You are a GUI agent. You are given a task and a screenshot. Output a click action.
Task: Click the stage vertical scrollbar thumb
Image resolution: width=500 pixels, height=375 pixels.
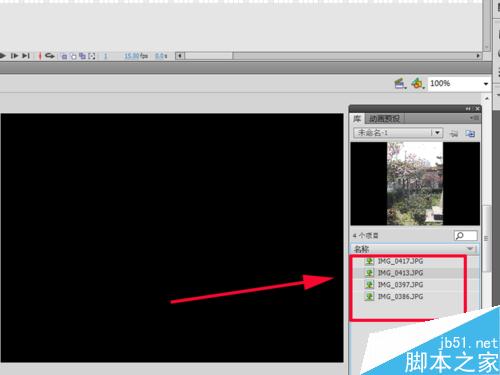[x=487, y=238]
